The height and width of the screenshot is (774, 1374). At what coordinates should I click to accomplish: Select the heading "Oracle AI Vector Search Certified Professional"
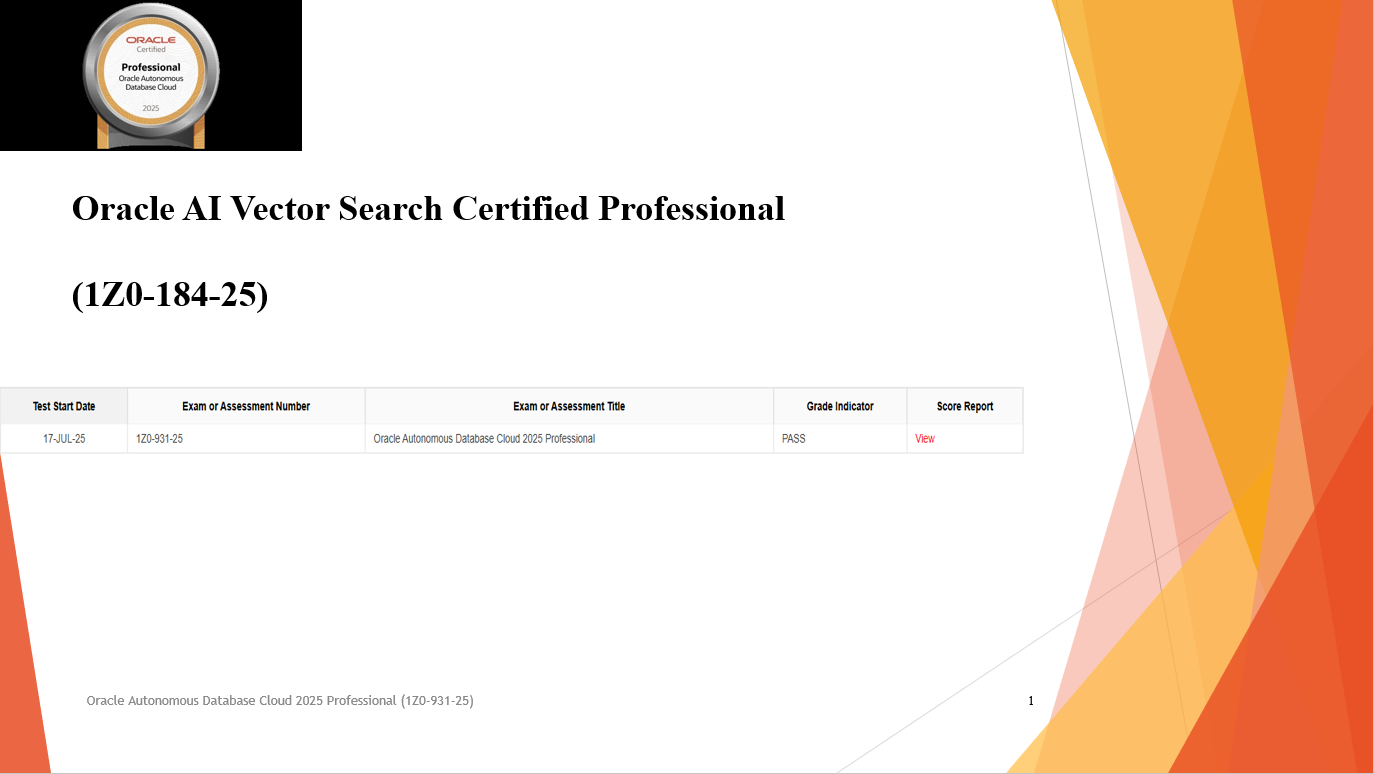428,208
